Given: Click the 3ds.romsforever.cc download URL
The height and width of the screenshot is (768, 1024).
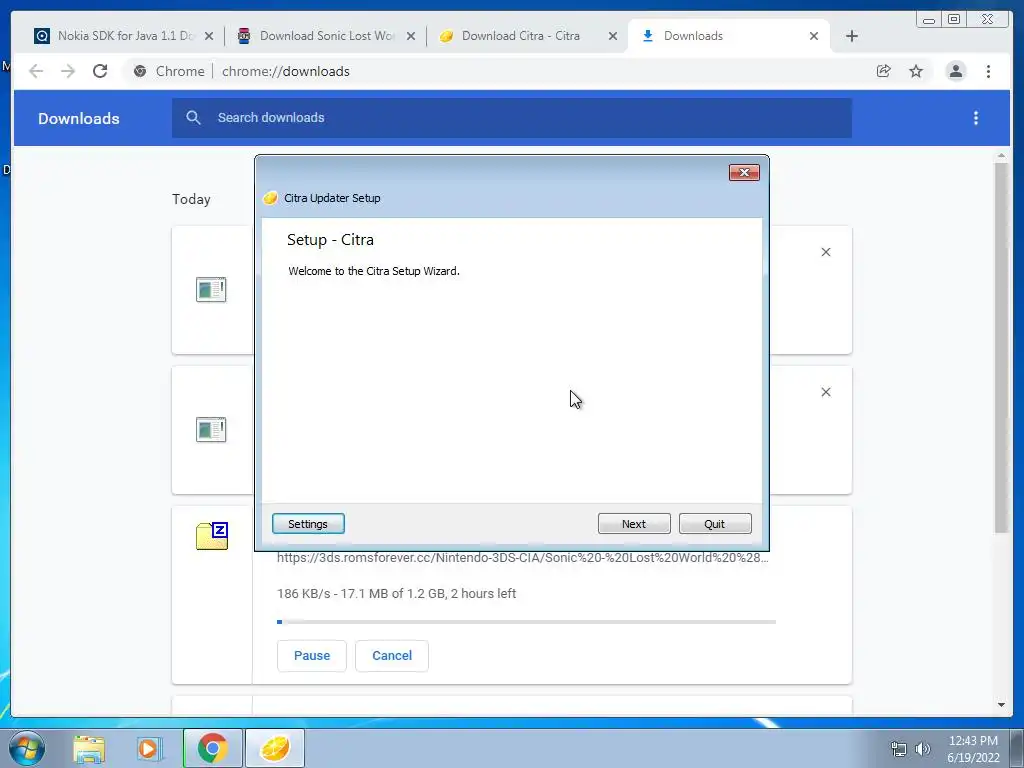Looking at the screenshot, I should (x=522, y=558).
